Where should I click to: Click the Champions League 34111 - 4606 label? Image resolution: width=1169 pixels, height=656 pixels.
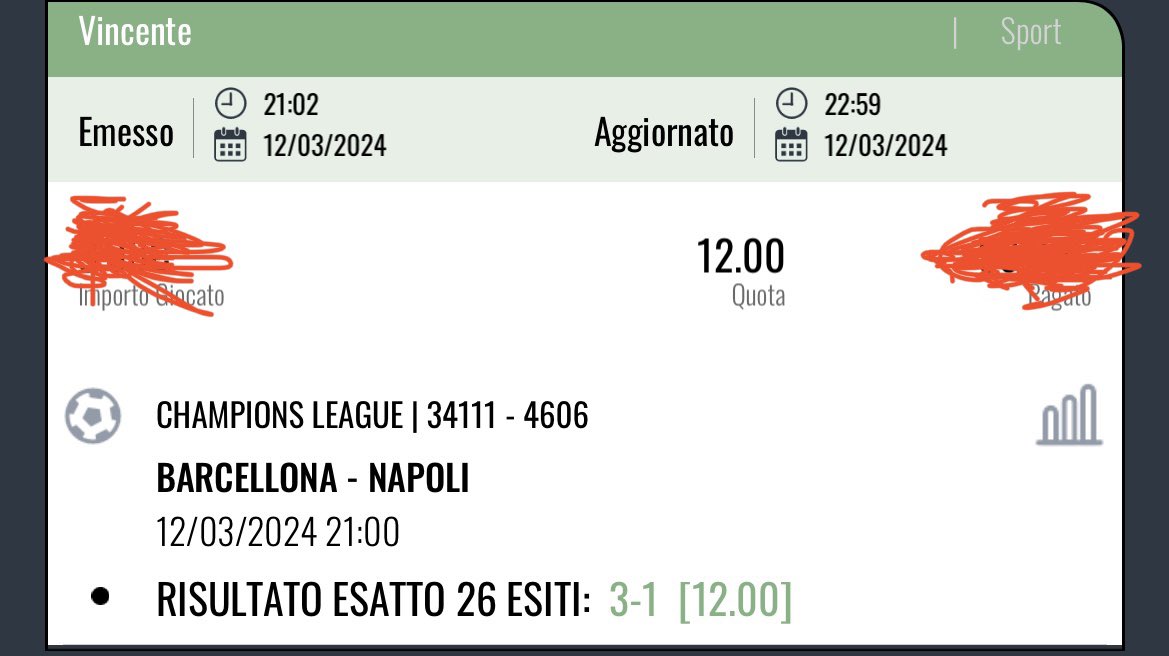point(372,415)
